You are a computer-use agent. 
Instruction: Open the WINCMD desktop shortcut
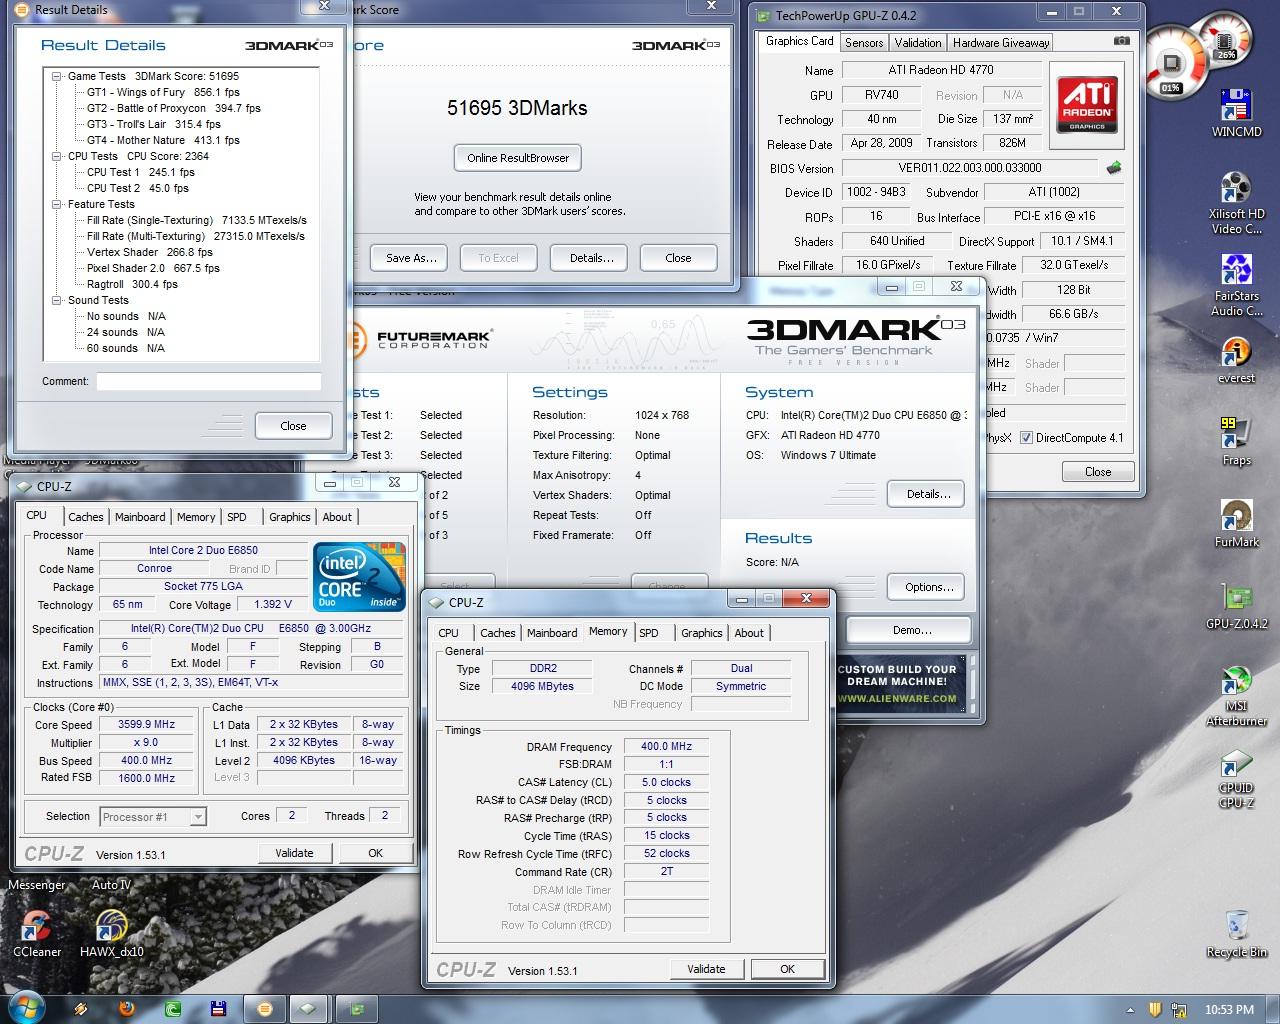click(x=1236, y=113)
